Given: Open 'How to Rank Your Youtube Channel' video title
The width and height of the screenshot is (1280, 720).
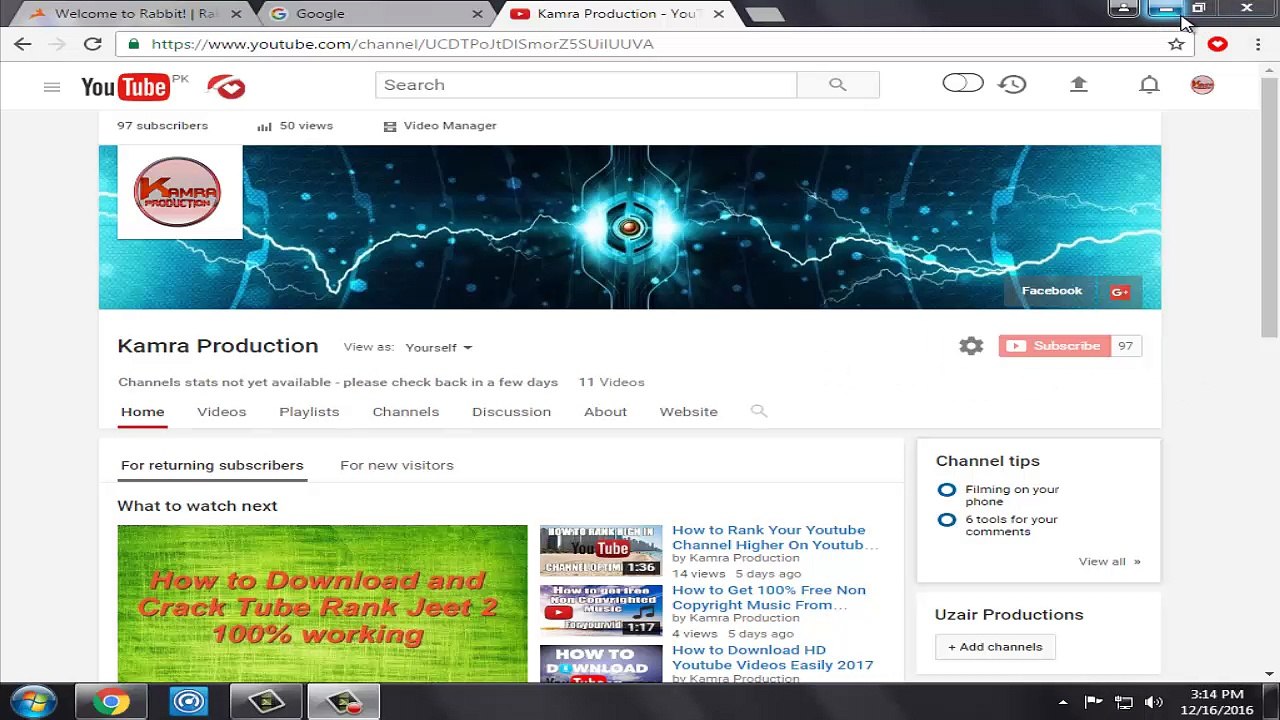Looking at the screenshot, I should click(774, 538).
